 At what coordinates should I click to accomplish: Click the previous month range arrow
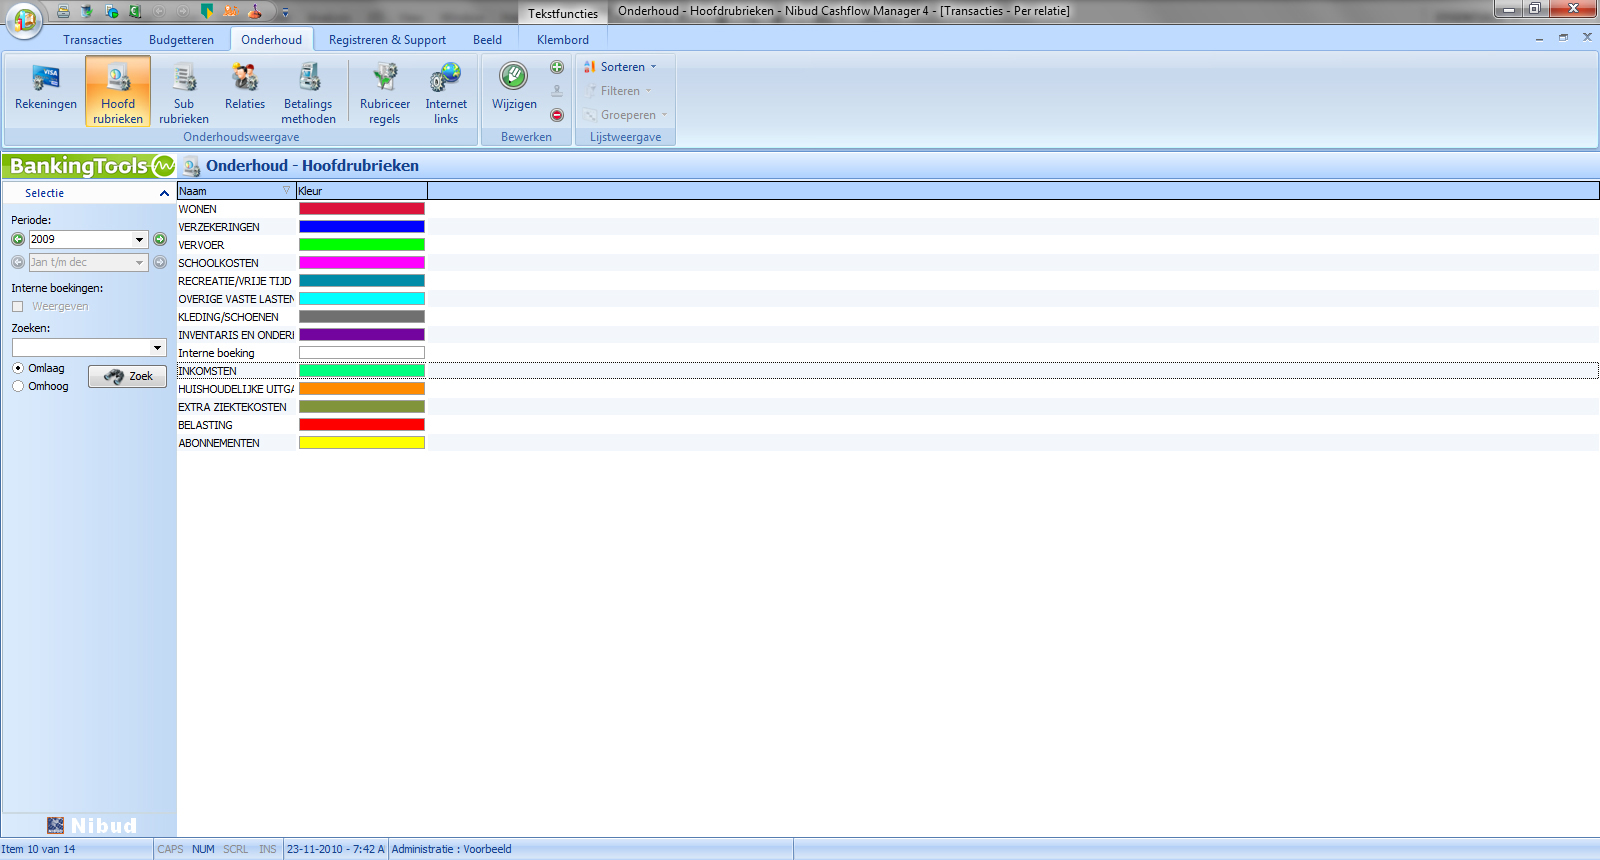(18, 262)
